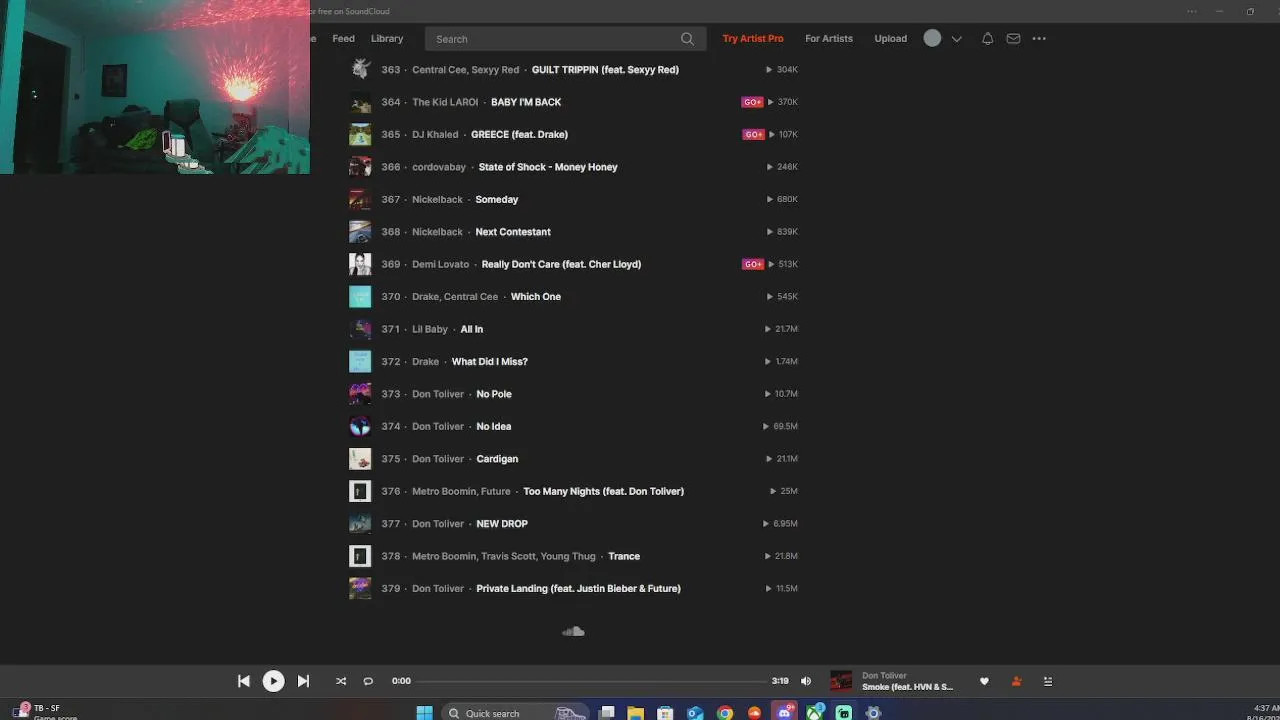Go to the Feed tab
The image size is (1280, 720).
[x=343, y=39]
